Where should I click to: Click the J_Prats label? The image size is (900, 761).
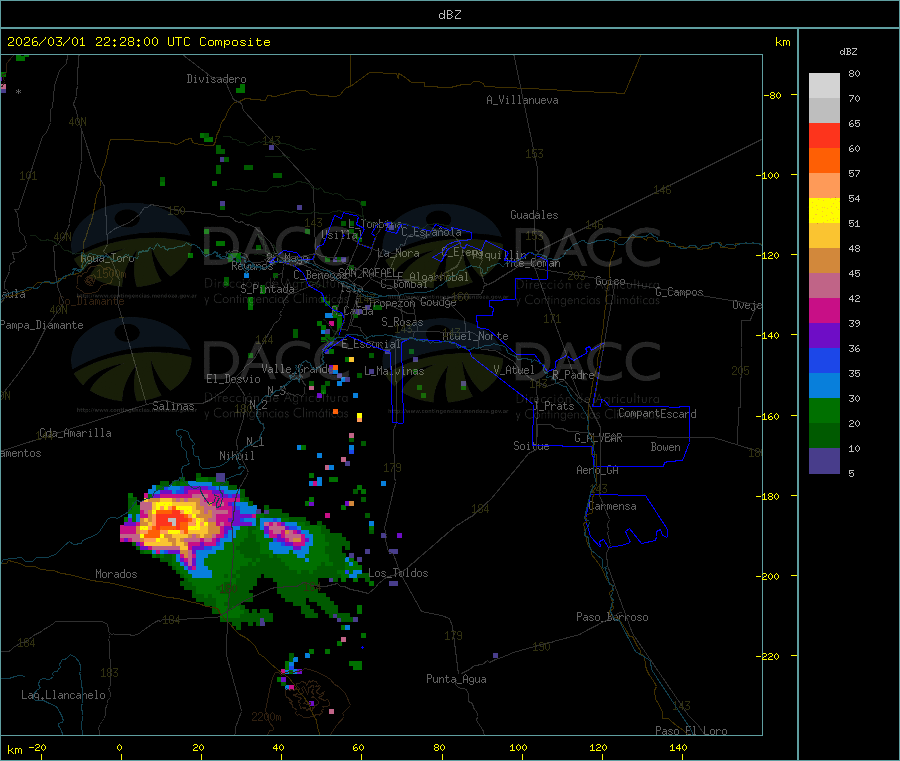point(553,406)
